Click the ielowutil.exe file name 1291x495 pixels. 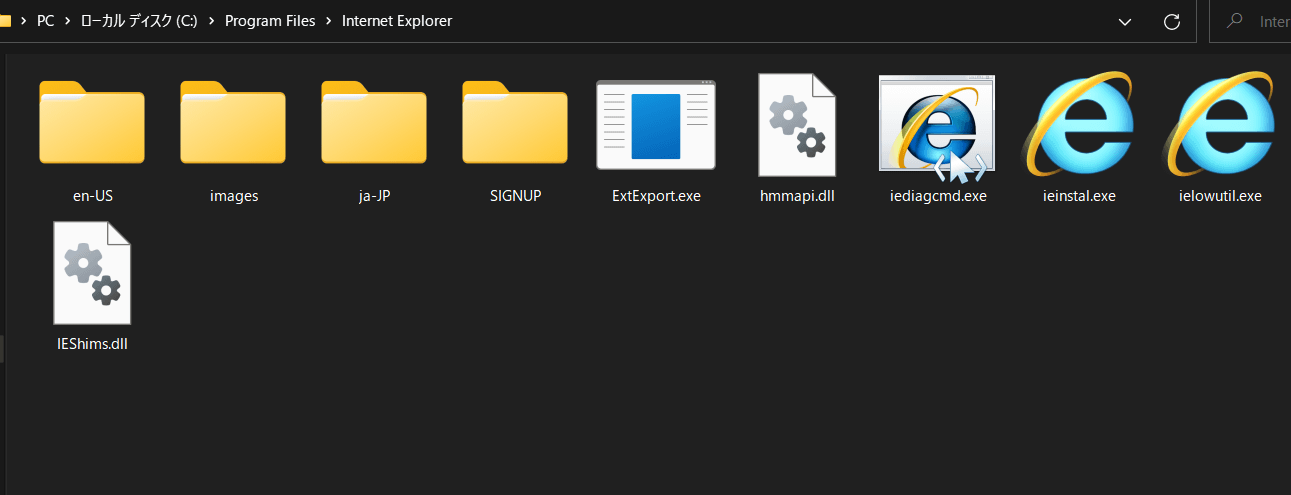click(x=1220, y=196)
